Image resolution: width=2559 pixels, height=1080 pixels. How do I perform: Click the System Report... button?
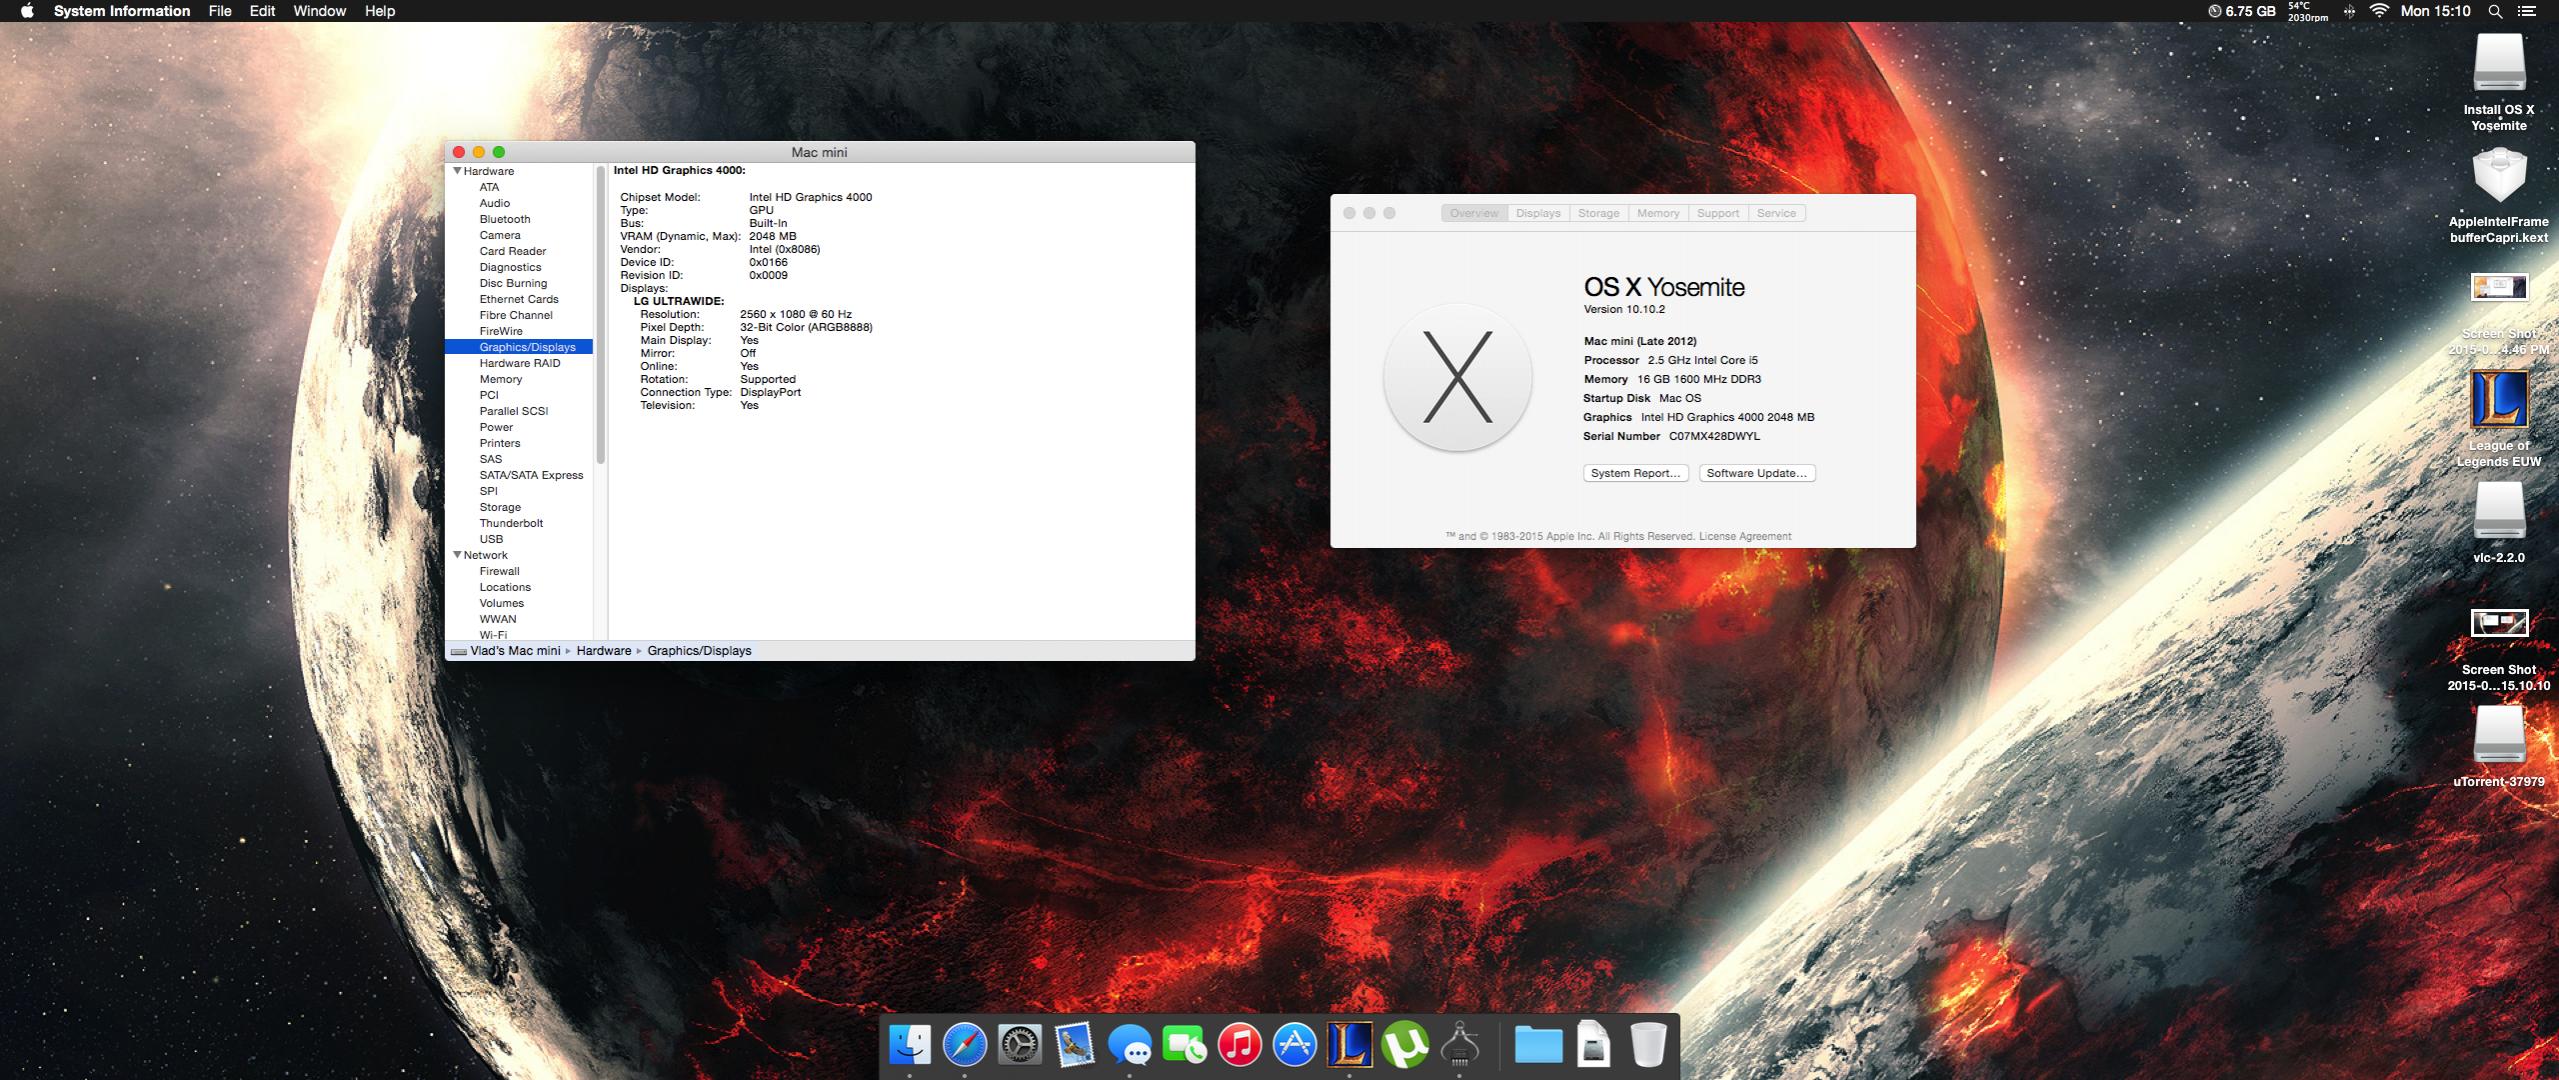tap(1635, 473)
